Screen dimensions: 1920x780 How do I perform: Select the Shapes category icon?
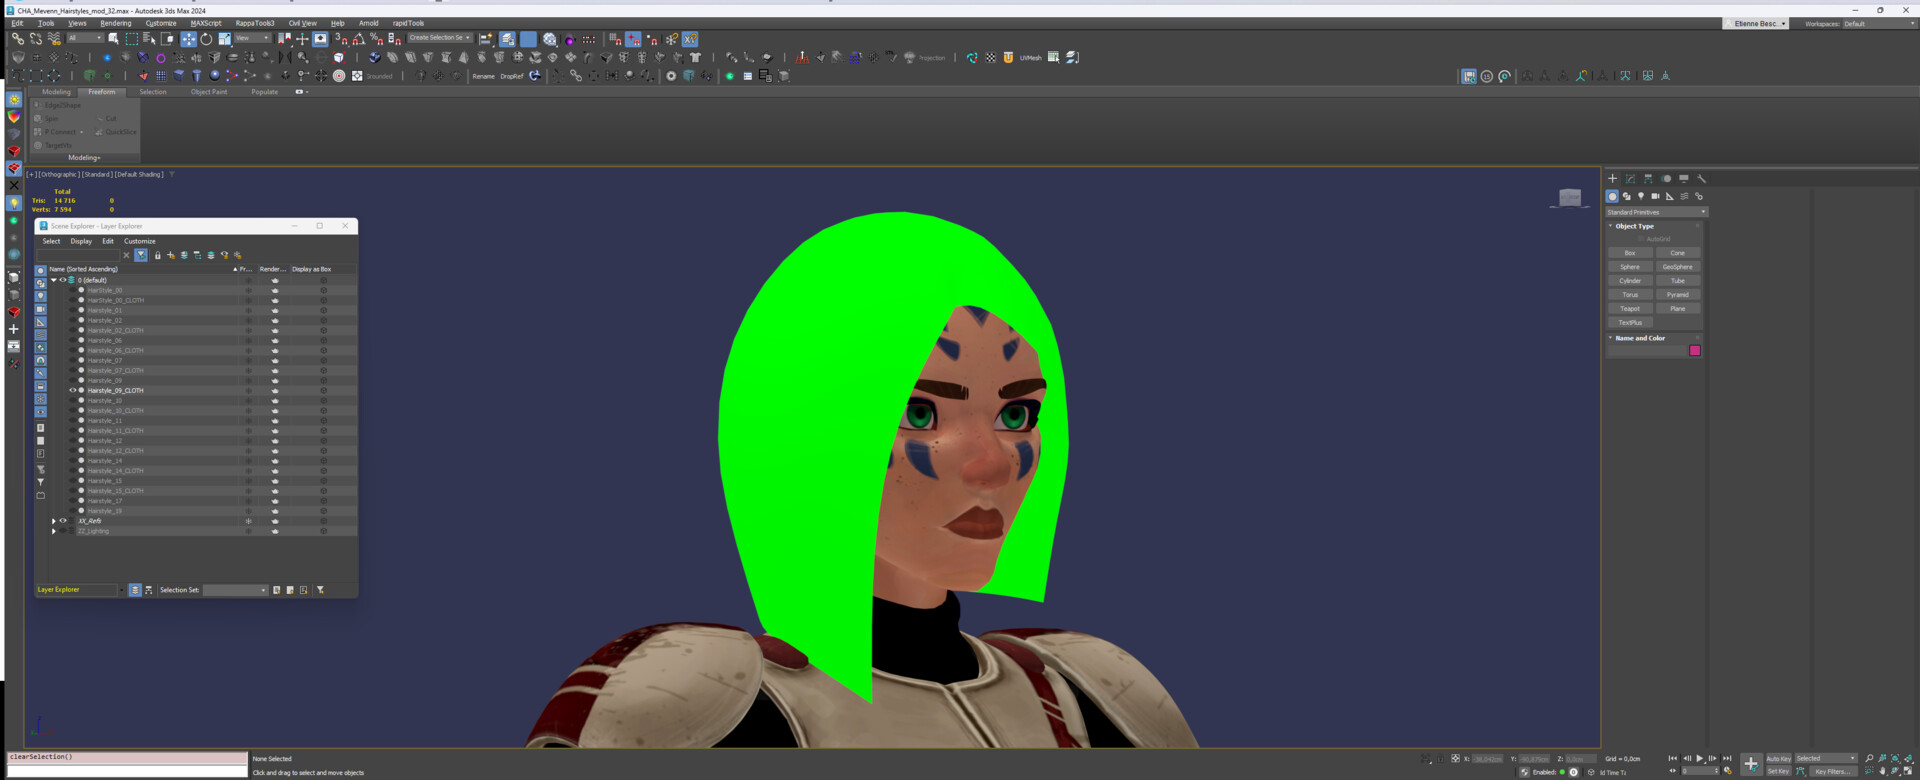point(1626,196)
